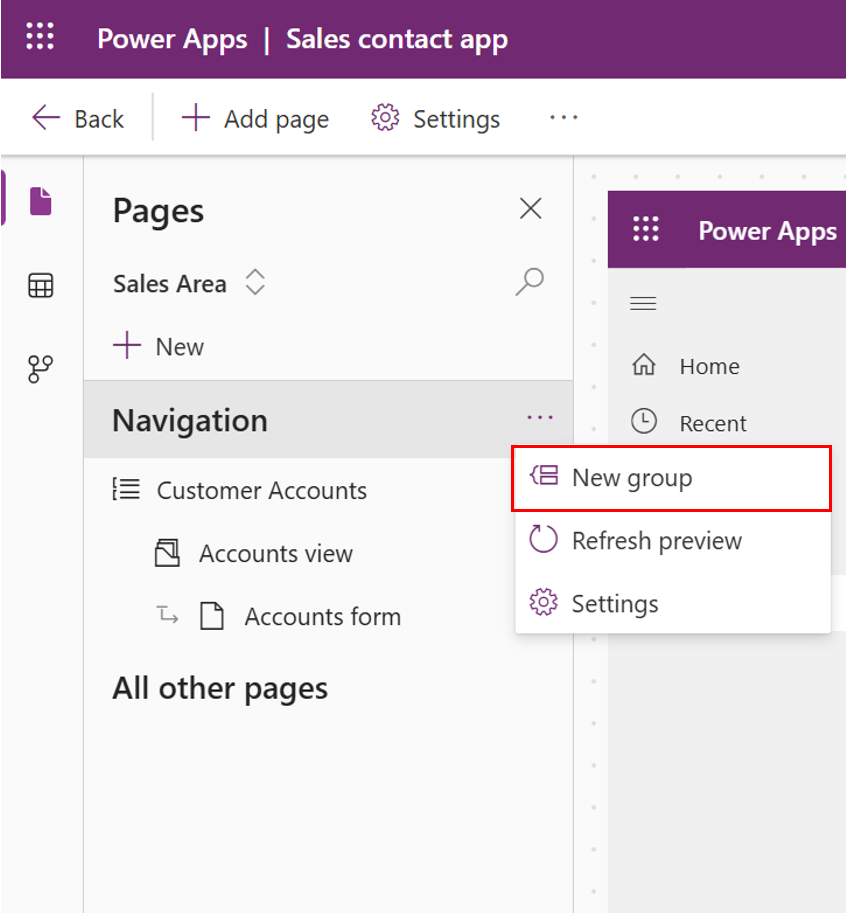Select the Pages icon in the left rail
The image size is (846, 913).
point(39,201)
